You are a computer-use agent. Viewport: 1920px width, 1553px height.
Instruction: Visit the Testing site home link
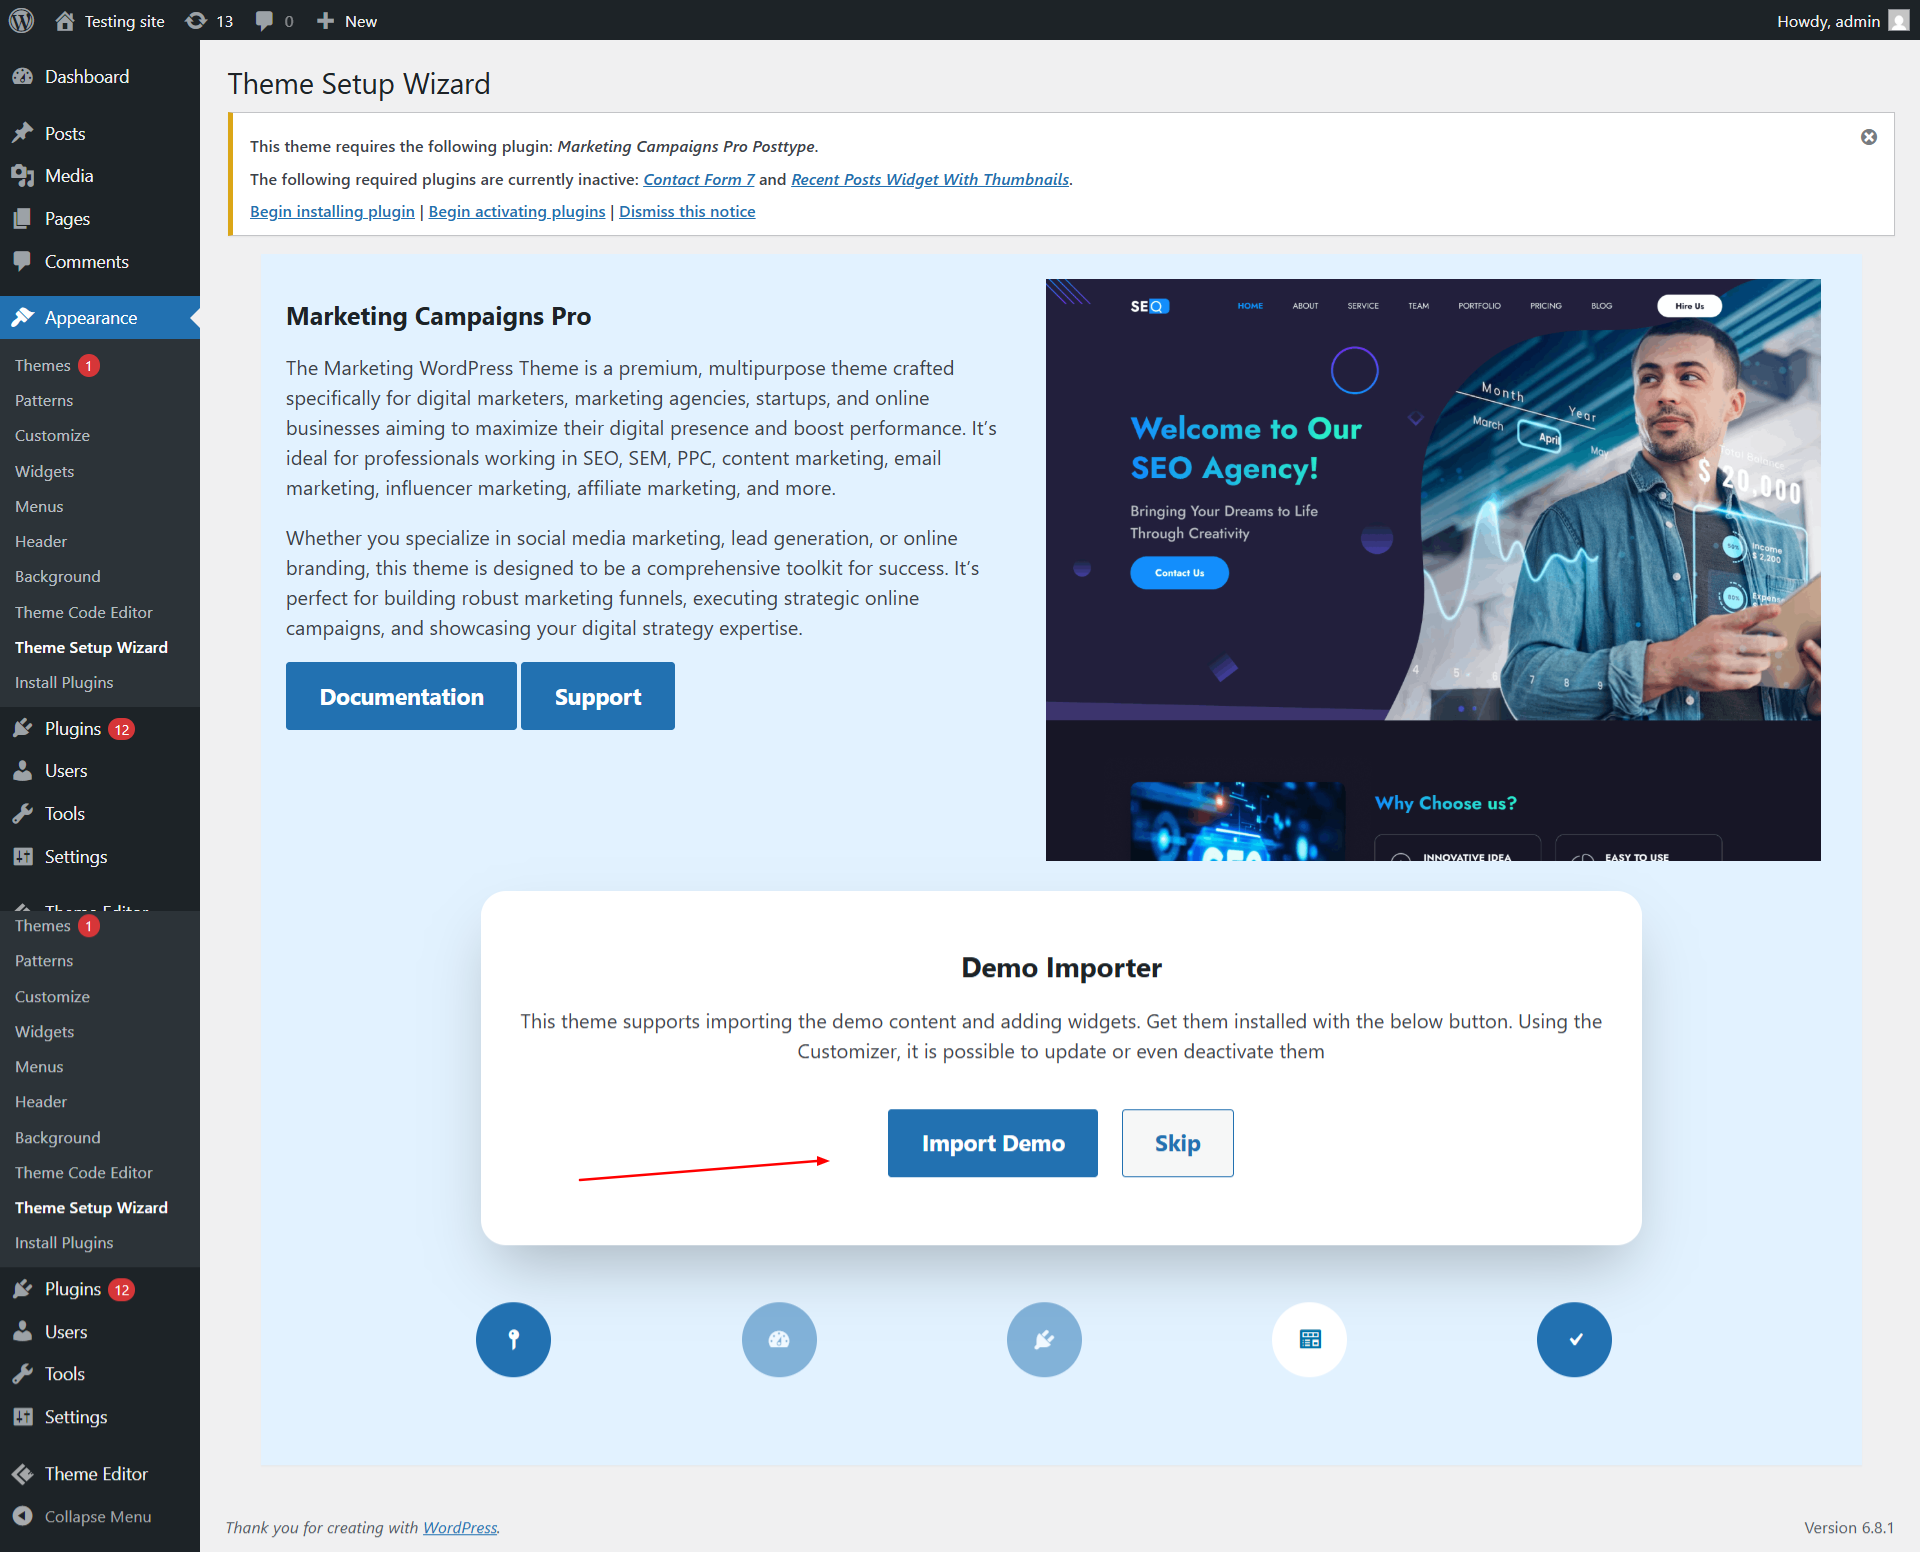(x=110, y=21)
